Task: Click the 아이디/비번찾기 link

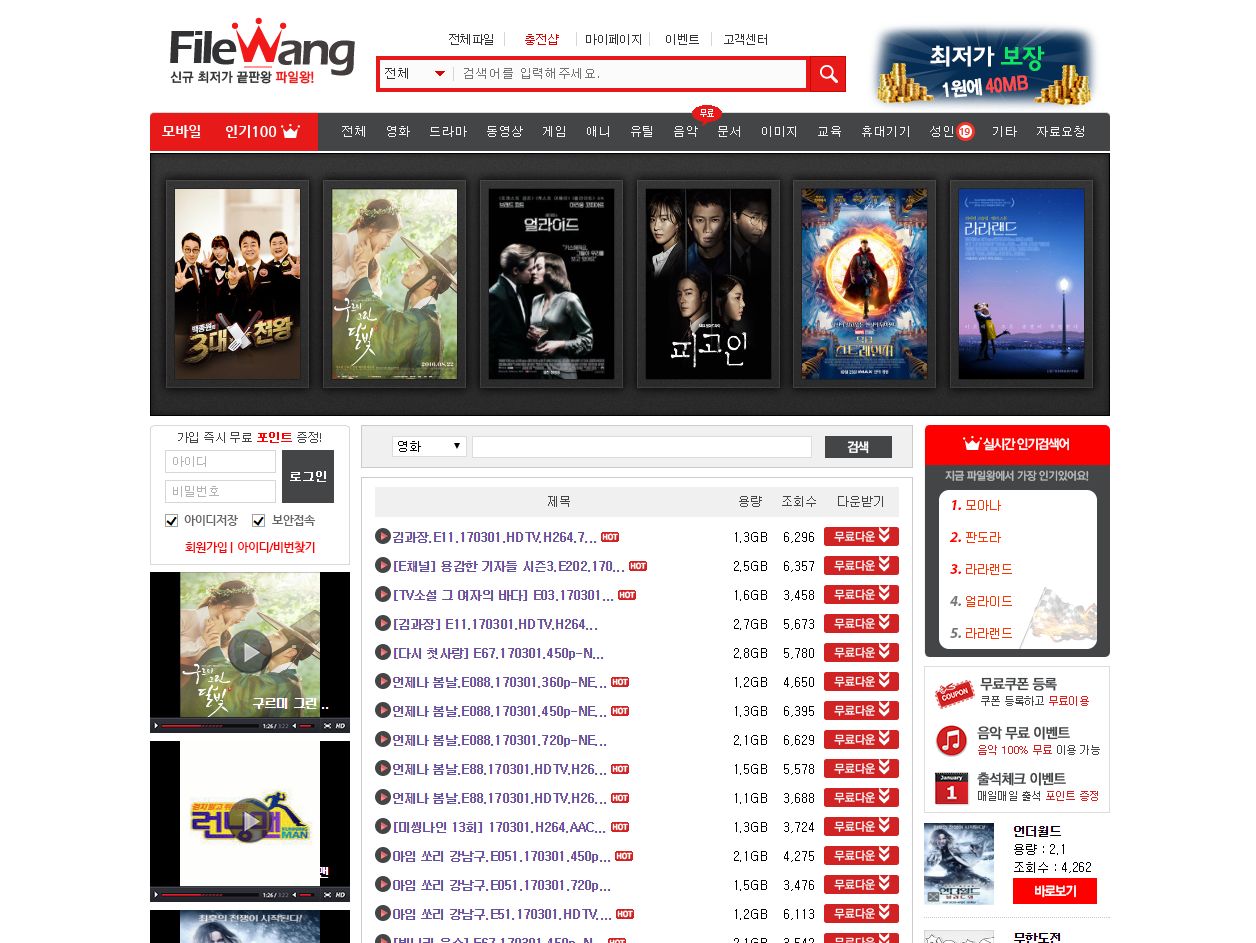Action: [x=276, y=548]
